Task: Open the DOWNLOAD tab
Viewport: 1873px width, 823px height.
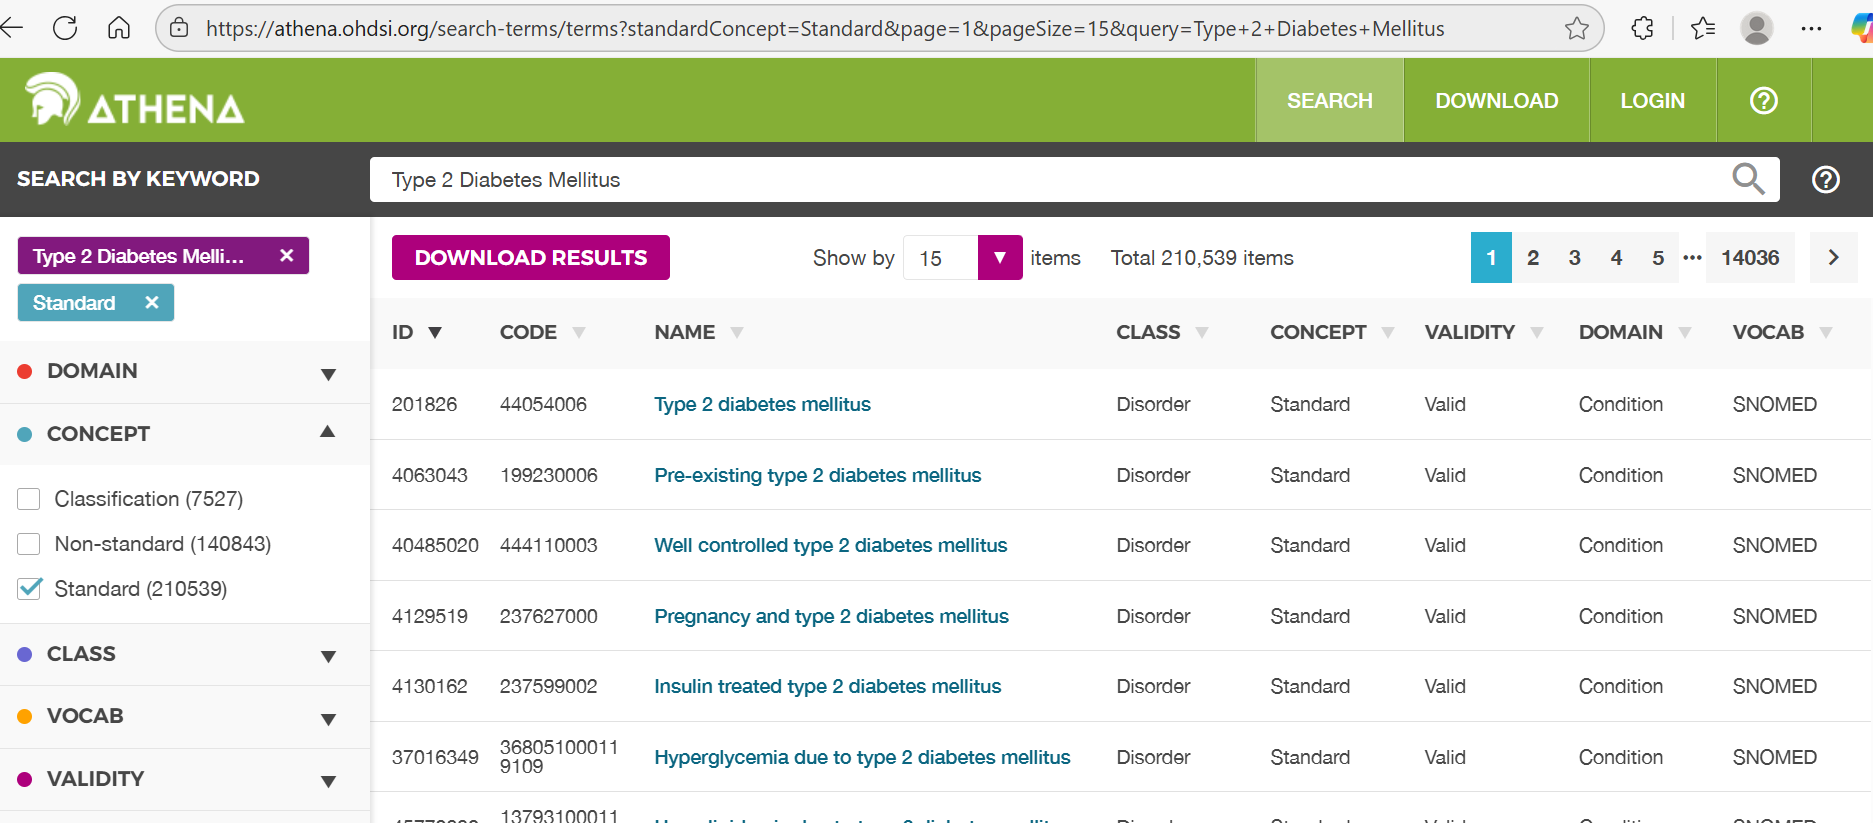Action: 1497,100
